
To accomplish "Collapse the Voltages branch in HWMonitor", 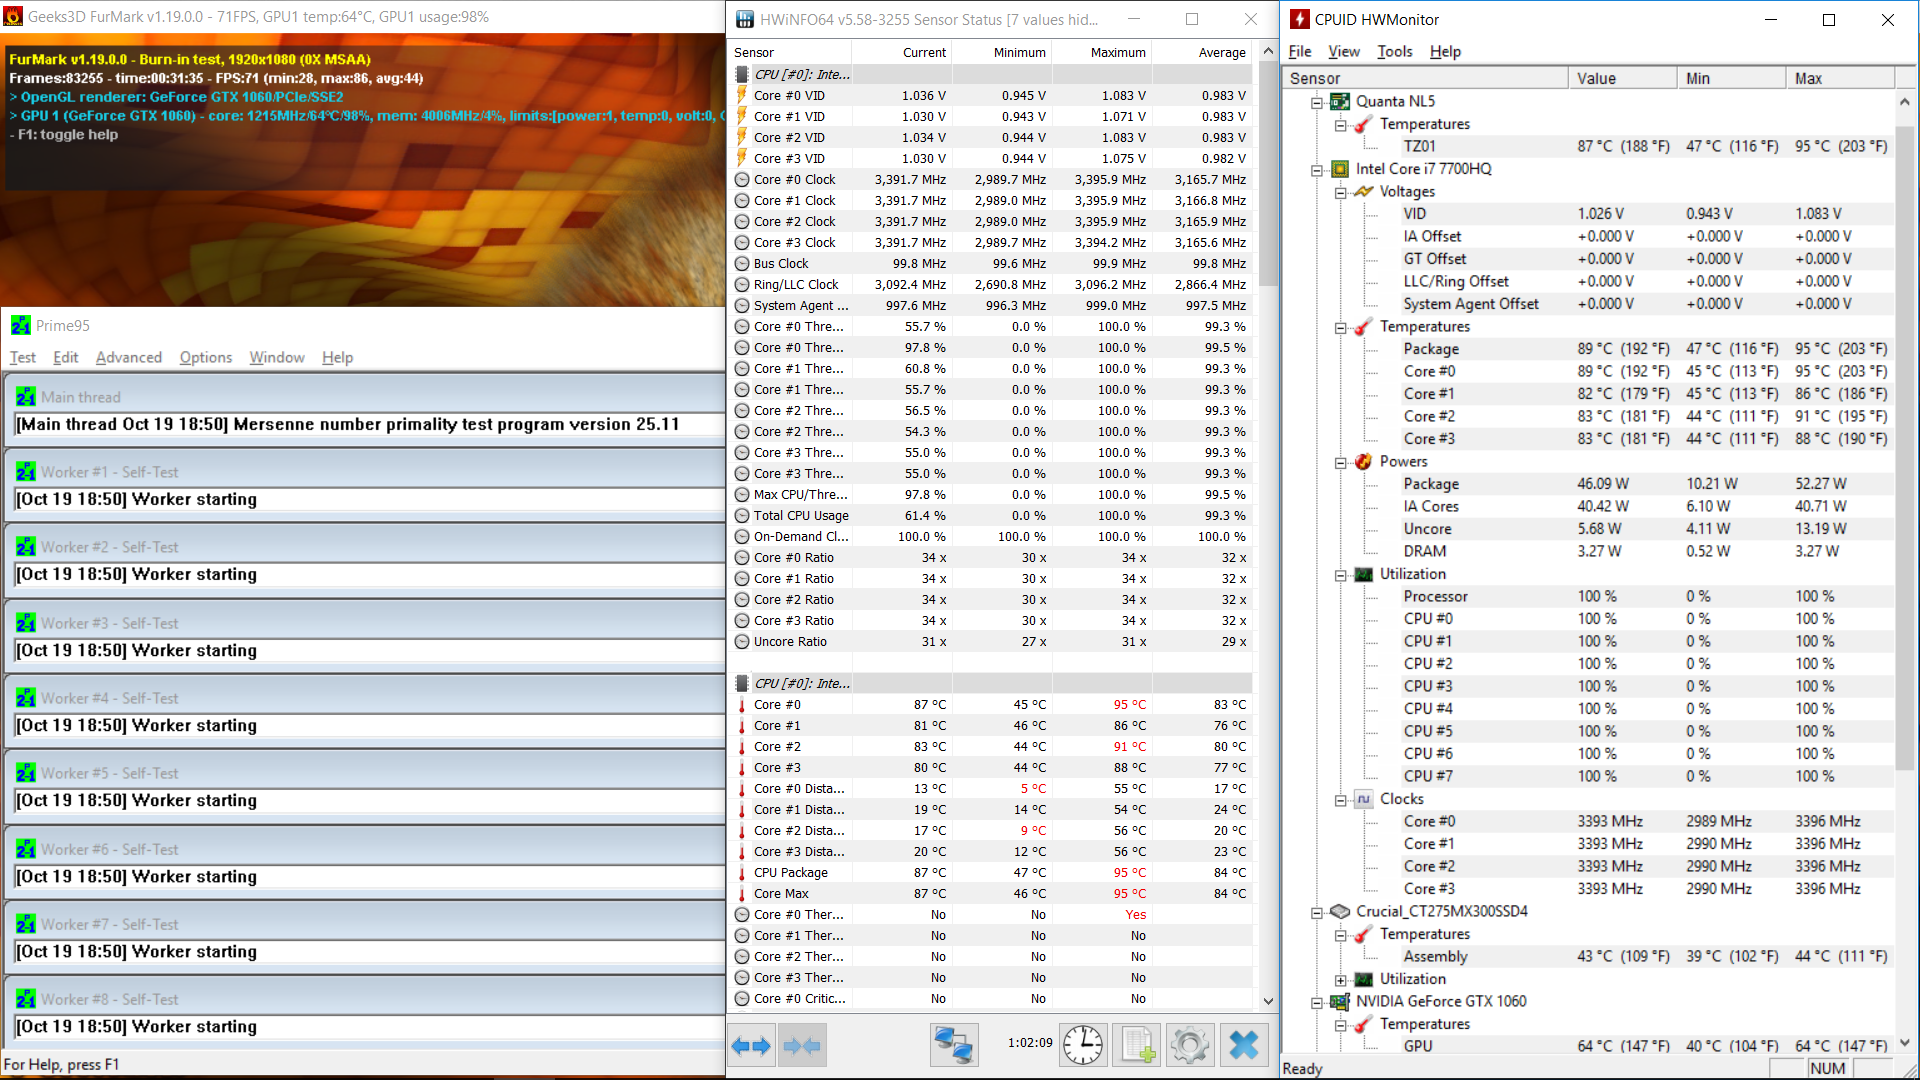I will tap(1341, 192).
